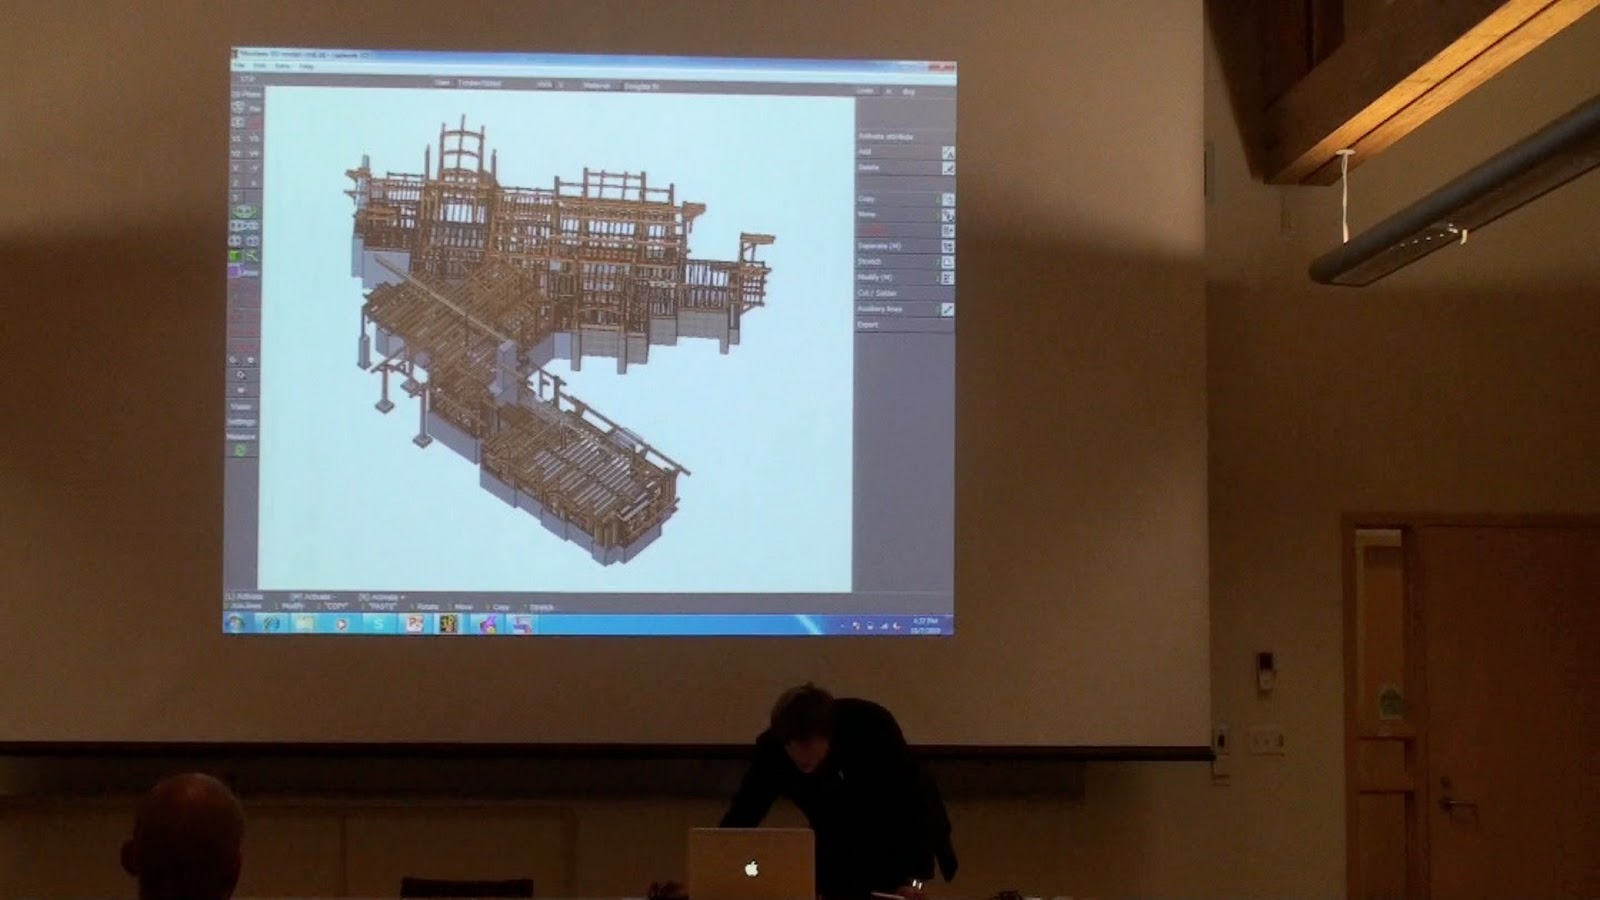Click Stretch in the bottom shortcut bar

541,607
